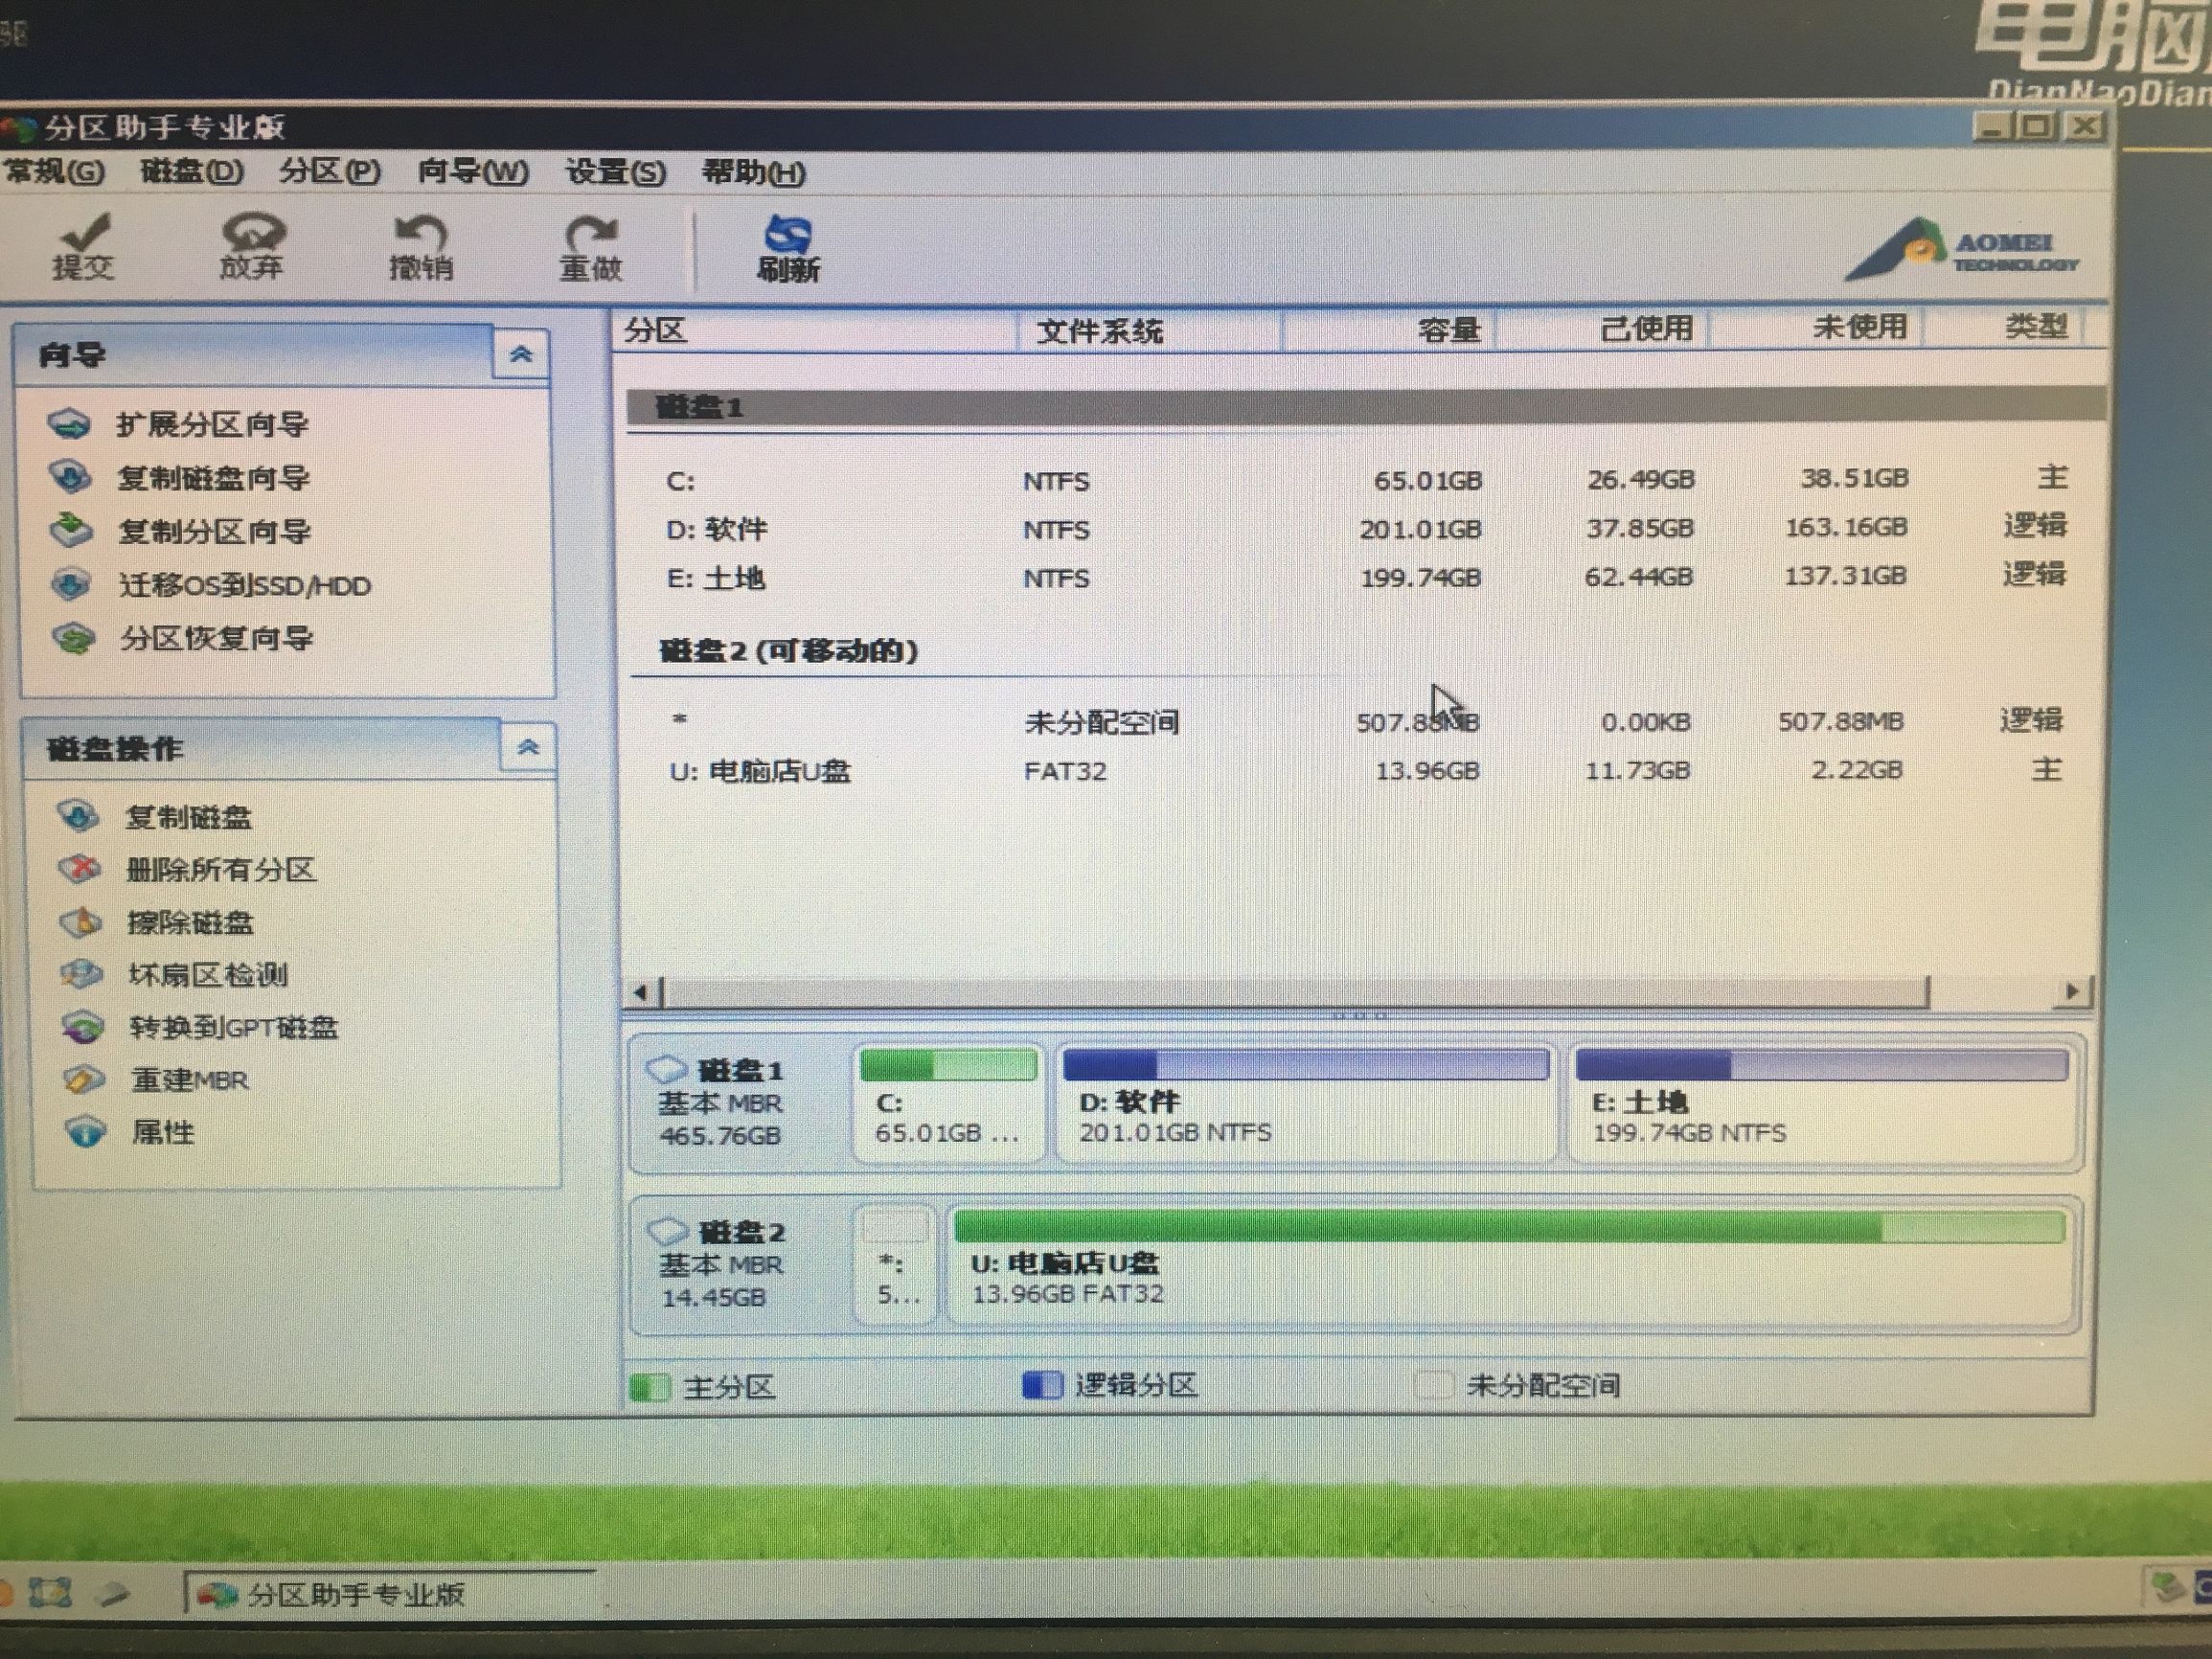Collapse the 磁盘操作 panel with its chevron
The height and width of the screenshot is (1659, 2212).
[x=528, y=748]
